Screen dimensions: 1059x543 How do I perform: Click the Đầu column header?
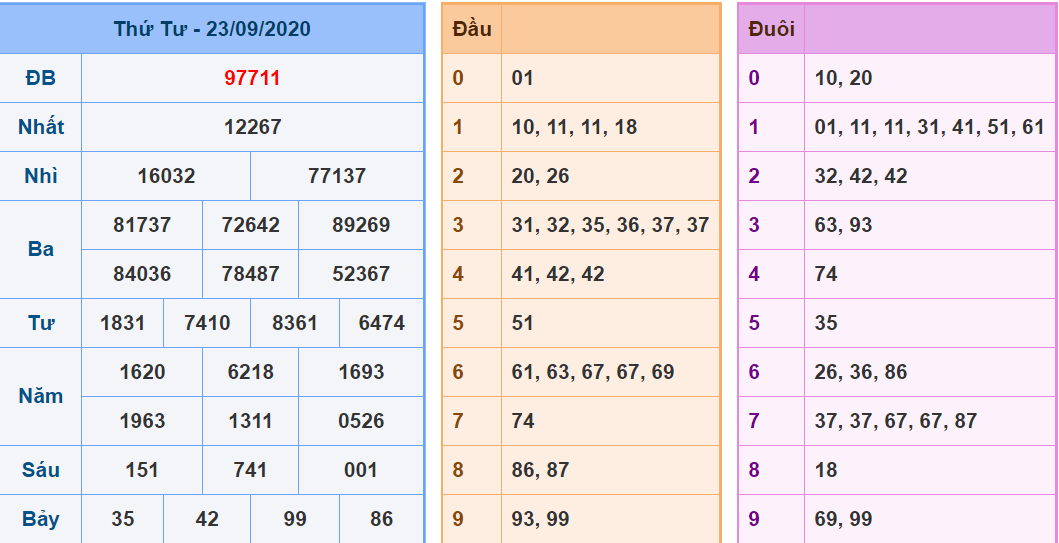472,29
